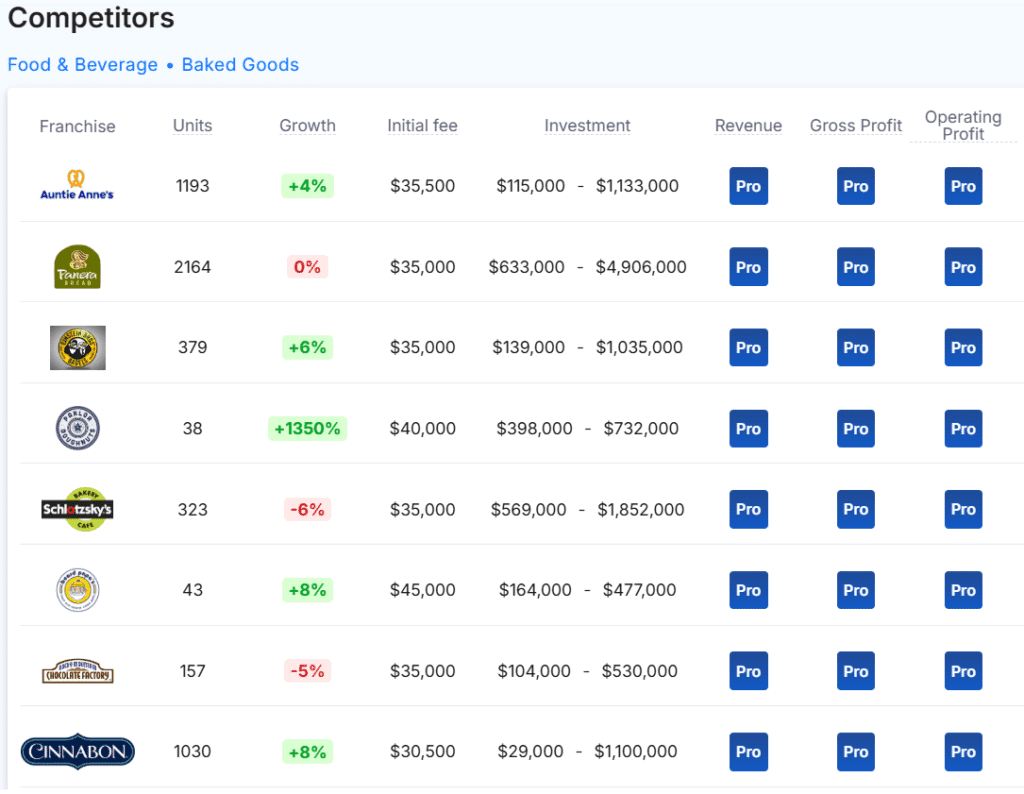Open the Cinnabon franchise logo
The width and height of the screenshot is (1024, 794).
coord(78,752)
